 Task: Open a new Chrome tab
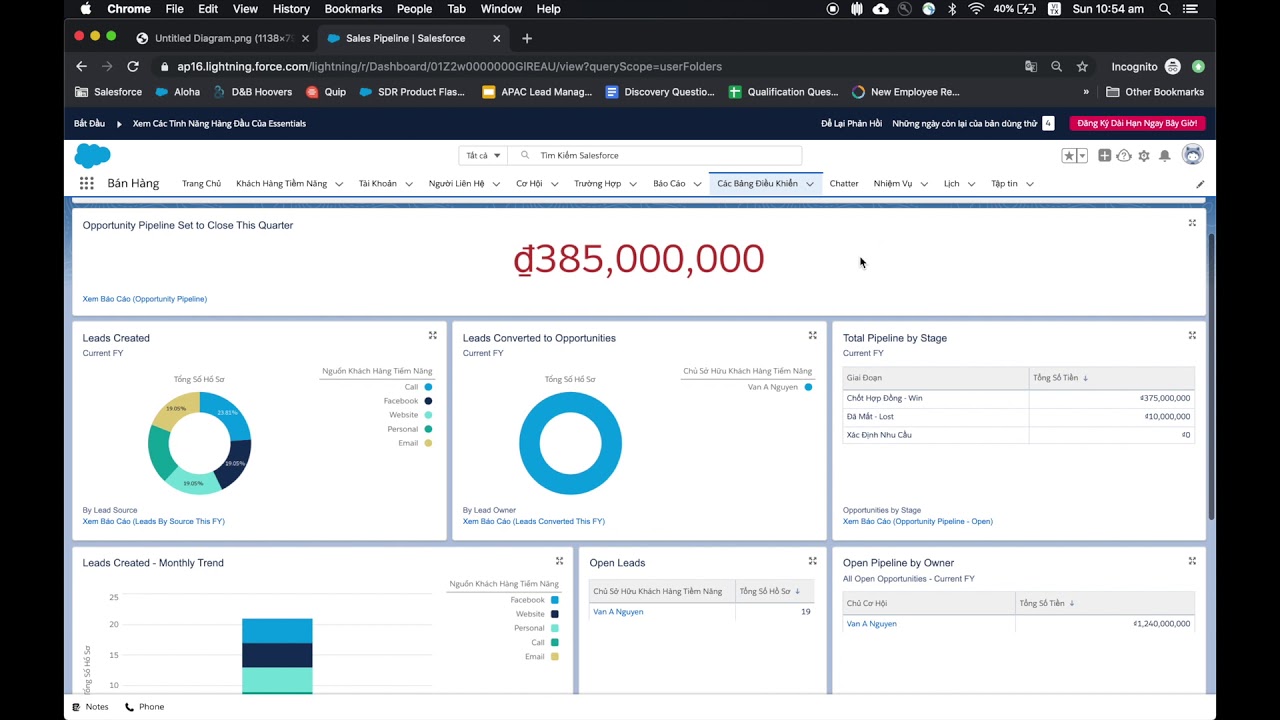pos(527,38)
